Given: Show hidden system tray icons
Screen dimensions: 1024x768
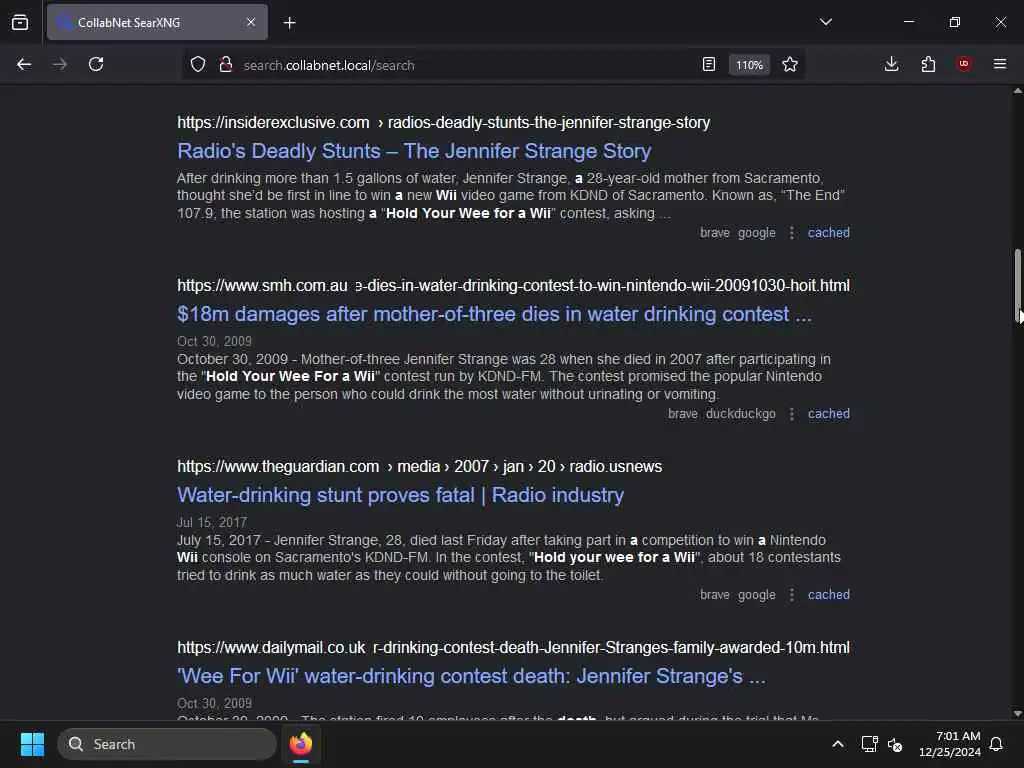Looking at the screenshot, I should point(838,744).
